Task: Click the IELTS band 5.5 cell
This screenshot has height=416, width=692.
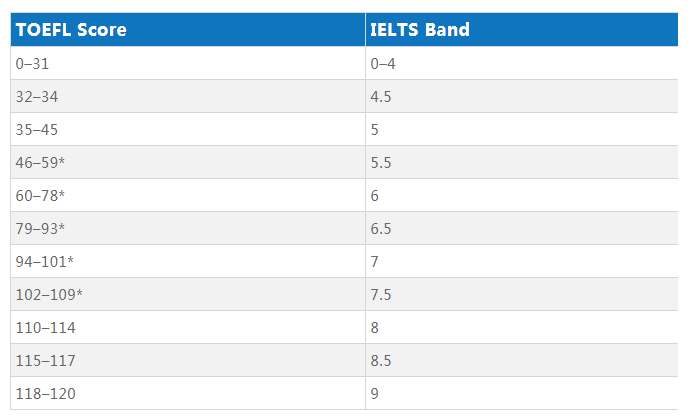Action: (x=522, y=162)
